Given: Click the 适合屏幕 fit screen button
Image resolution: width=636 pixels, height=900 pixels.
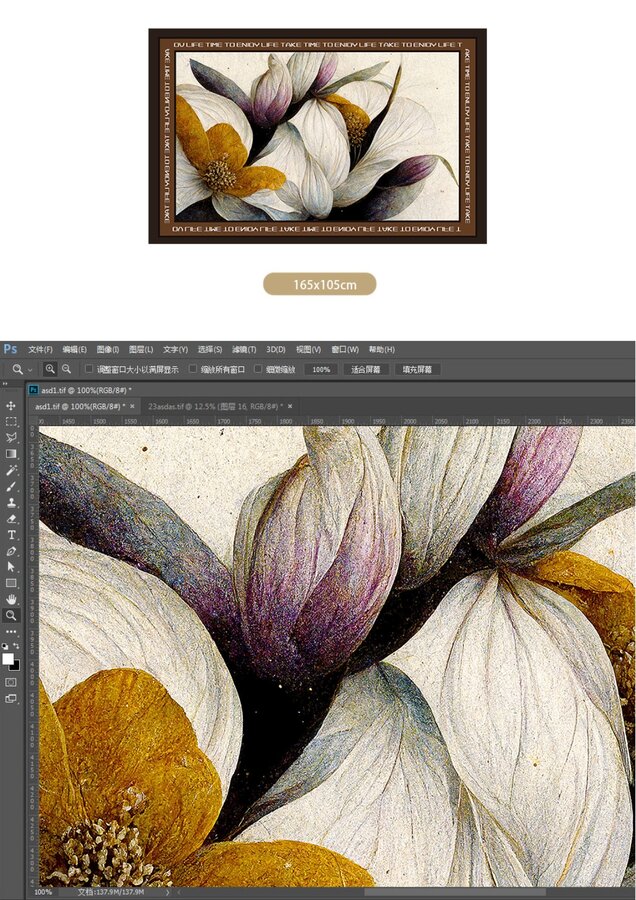Looking at the screenshot, I should (x=366, y=369).
